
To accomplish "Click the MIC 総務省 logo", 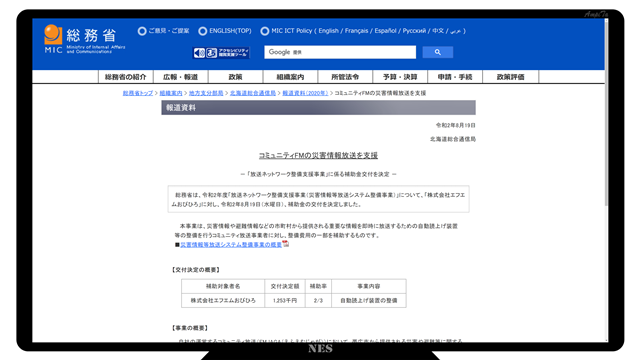I will (84, 39).
